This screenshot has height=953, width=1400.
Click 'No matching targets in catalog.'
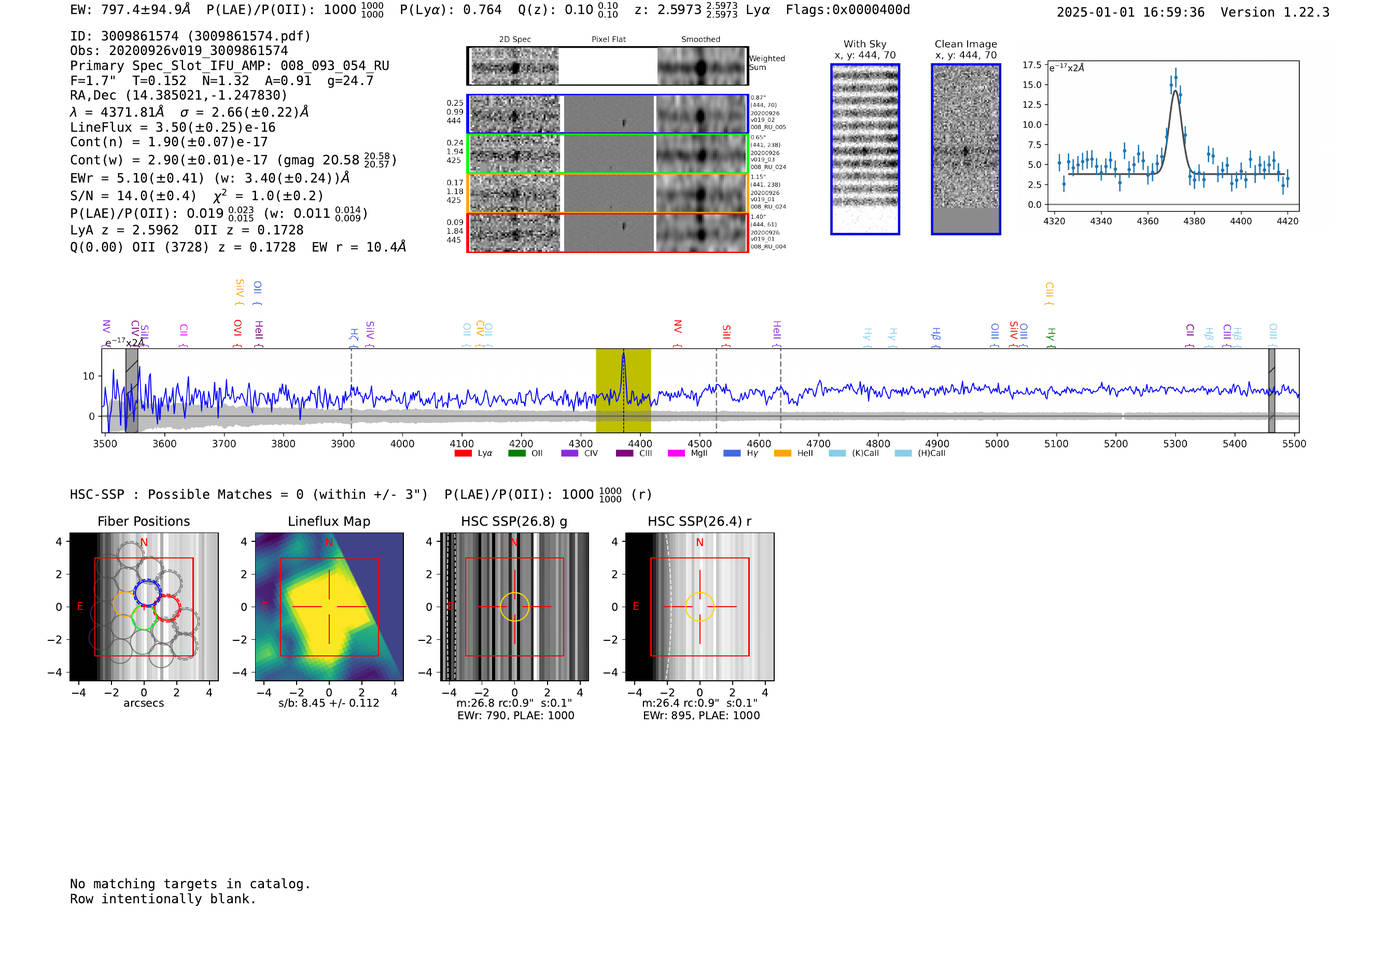point(190,884)
